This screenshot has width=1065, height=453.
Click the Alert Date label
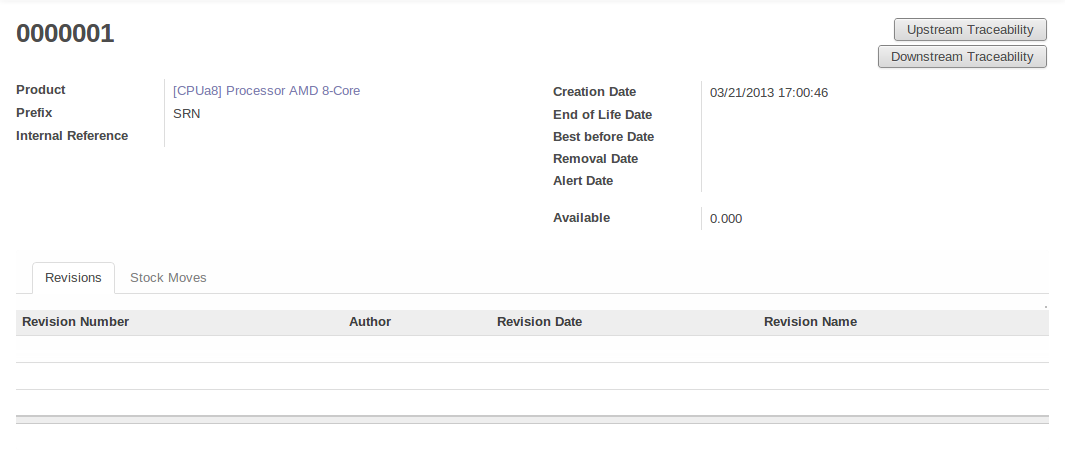[583, 181]
